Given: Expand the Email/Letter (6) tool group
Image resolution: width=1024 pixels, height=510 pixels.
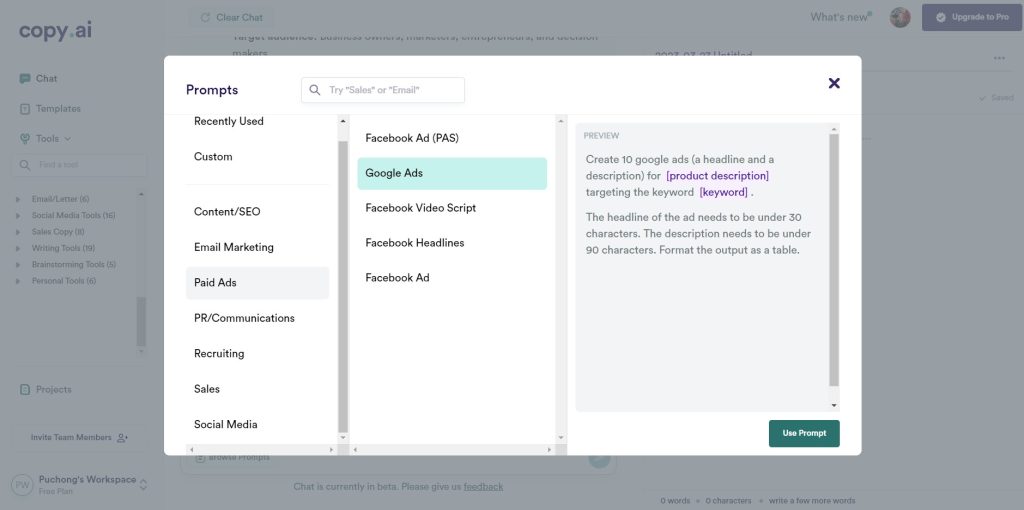Looking at the screenshot, I should pos(54,199).
